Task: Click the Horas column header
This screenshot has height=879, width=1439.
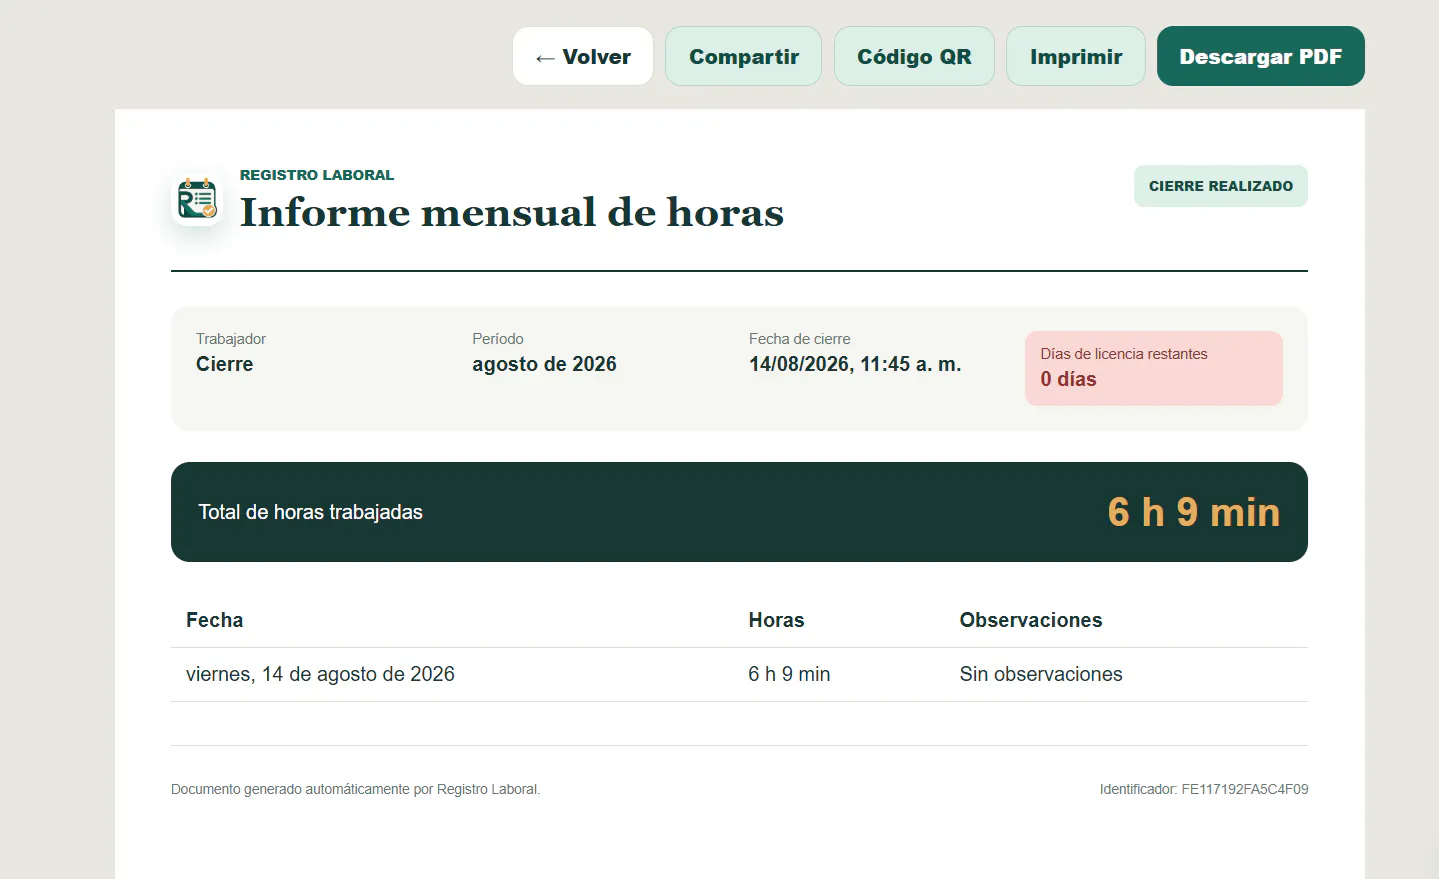Action: (776, 620)
